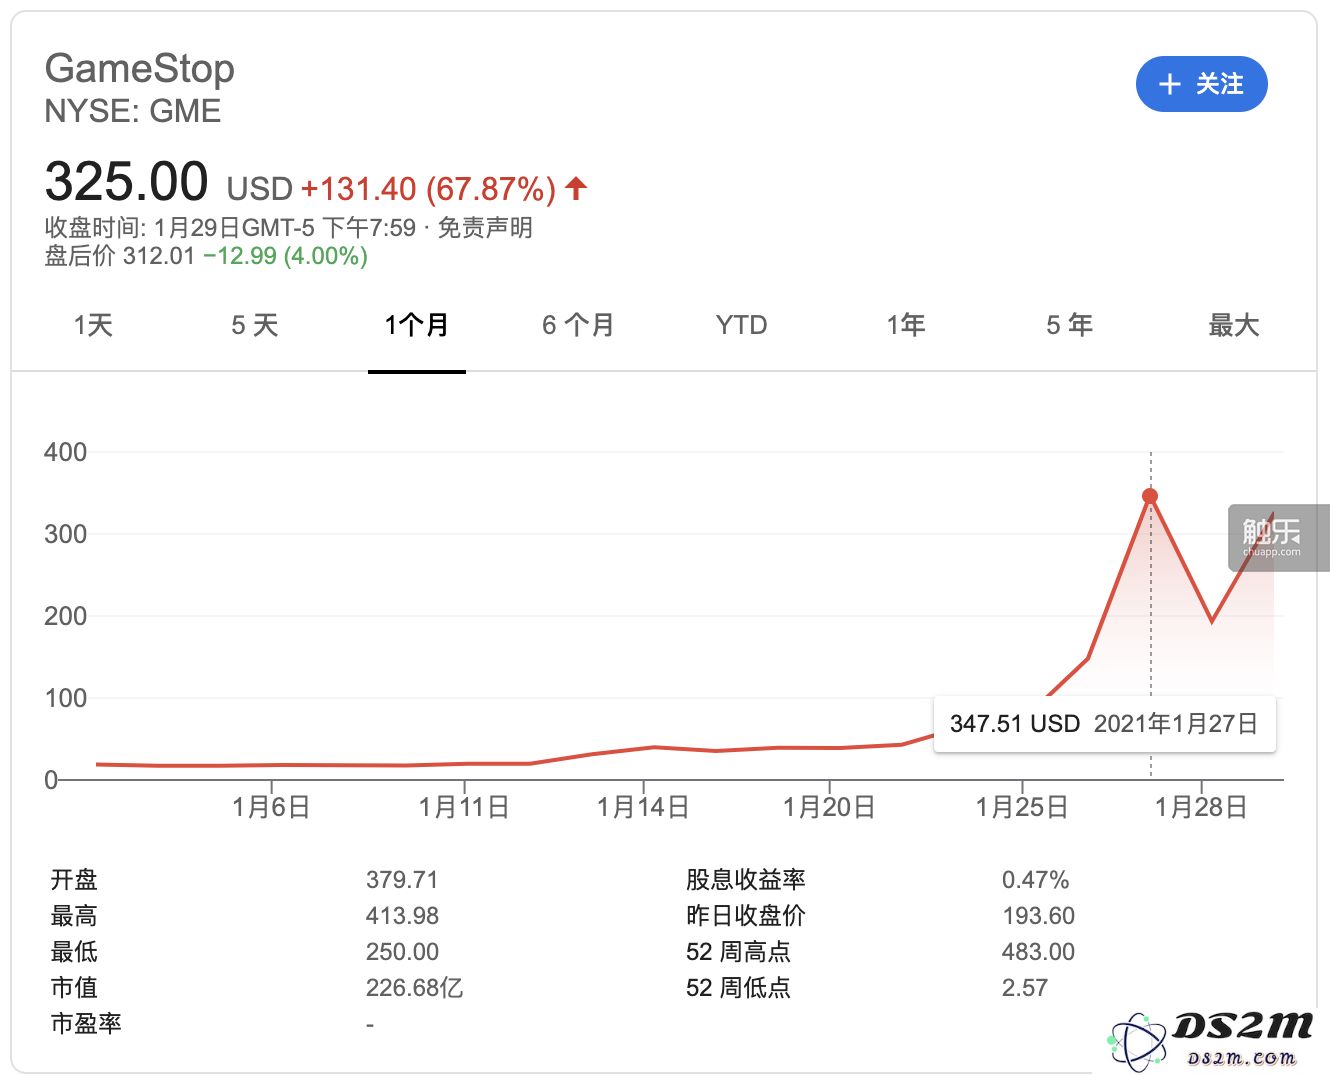This screenshot has height=1076, width=1330.
Task: Click the 盘后价 312.01 text
Action: (120, 256)
